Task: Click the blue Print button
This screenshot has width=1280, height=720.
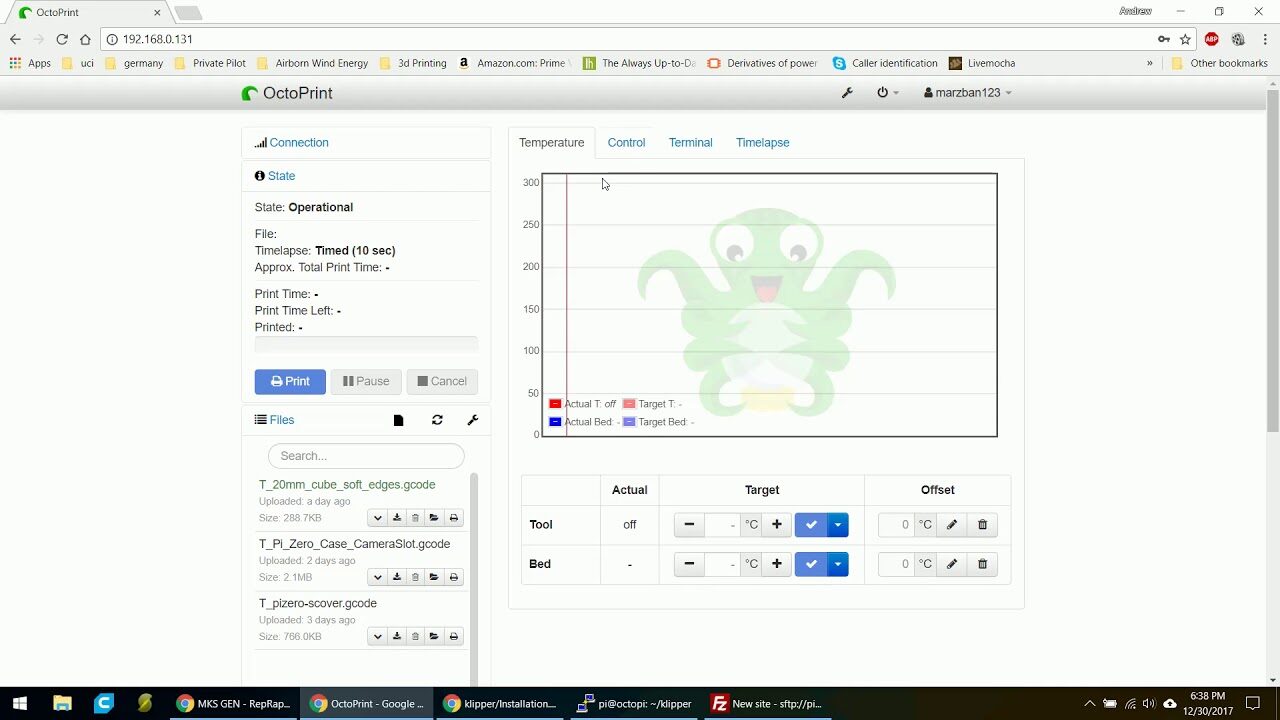Action: click(x=290, y=381)
